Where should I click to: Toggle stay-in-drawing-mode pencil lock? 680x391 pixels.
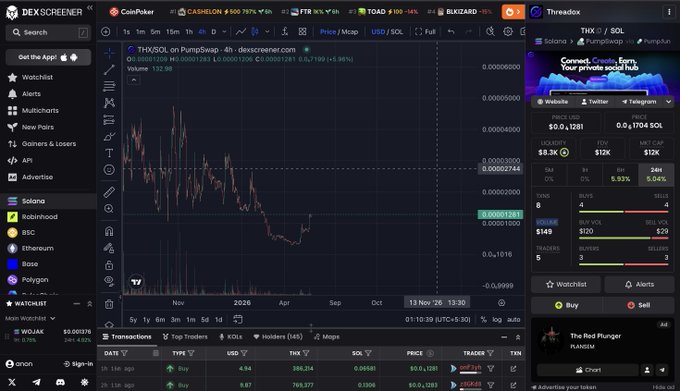tap(109, 248)
